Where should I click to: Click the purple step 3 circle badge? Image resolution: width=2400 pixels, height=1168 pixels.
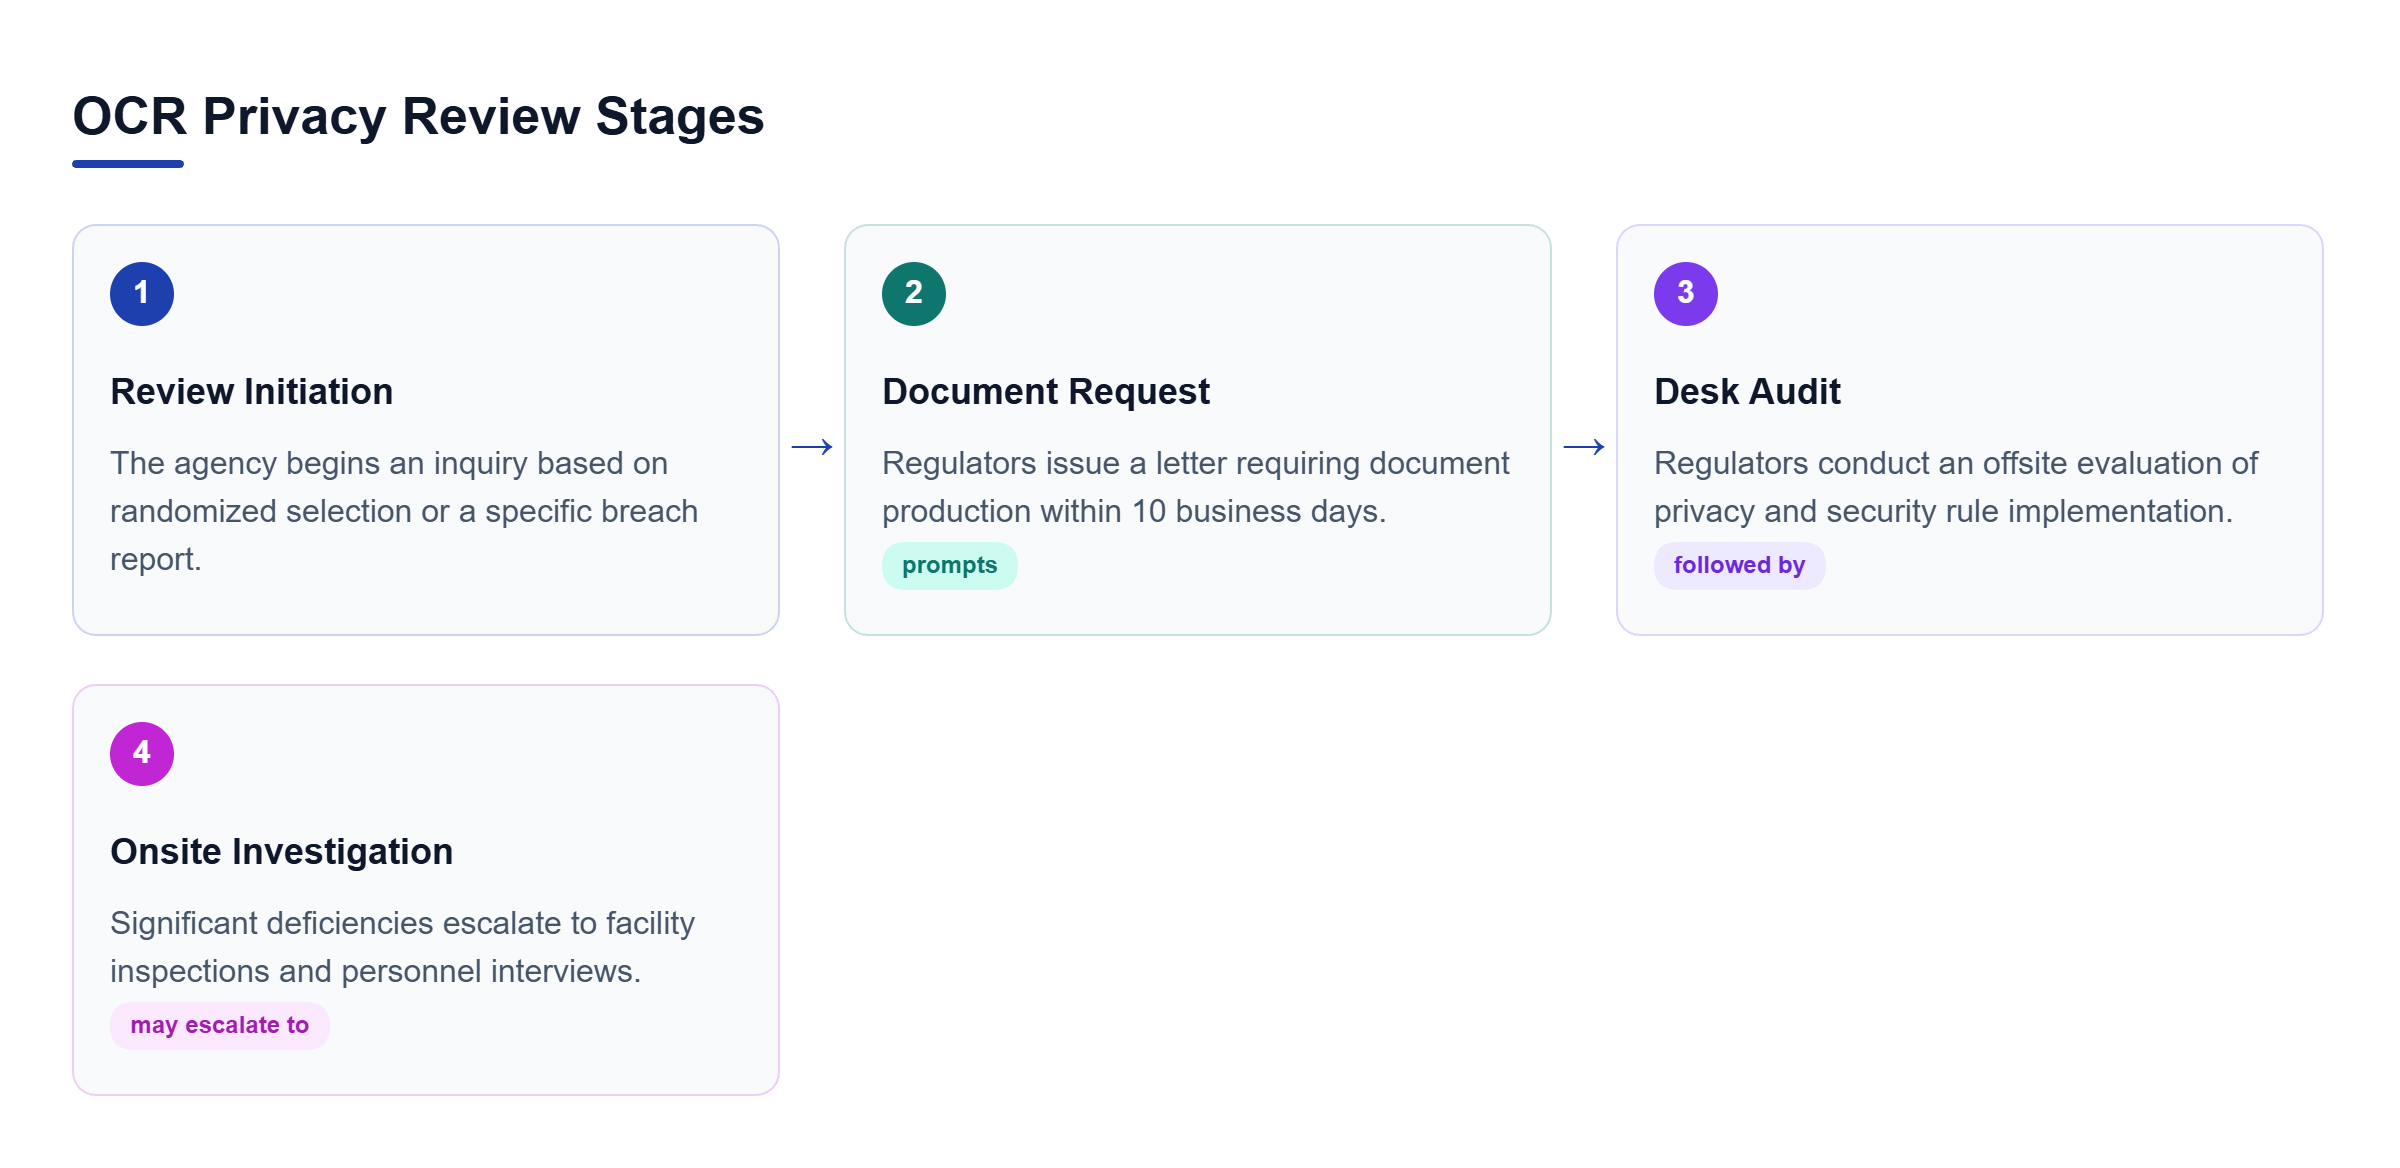pyautogui.click(x=1686, y=294)
